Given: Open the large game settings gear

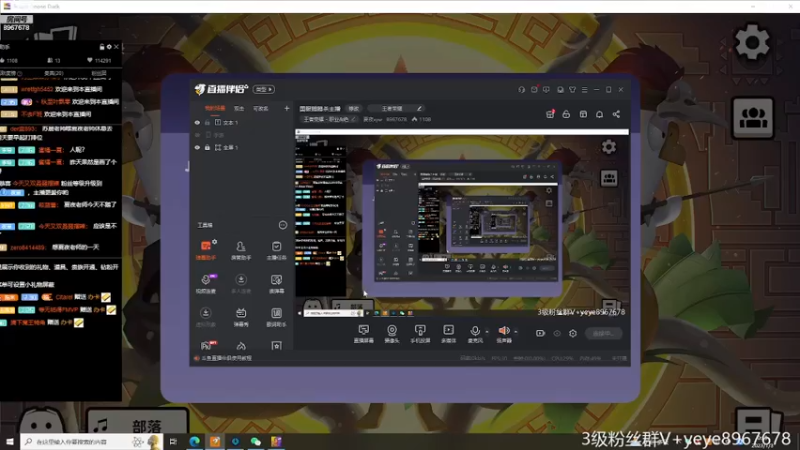Looking at the screenshot, I should pyautogui.click(x=752, y=41).
